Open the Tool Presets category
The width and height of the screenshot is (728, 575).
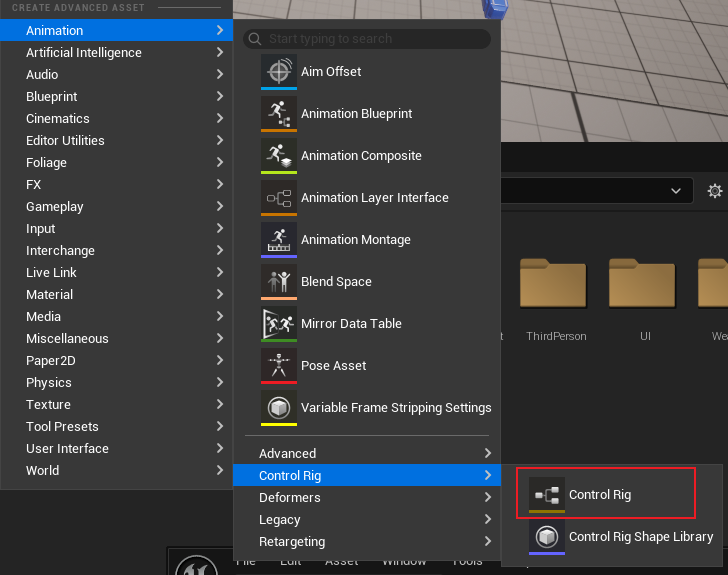tap(116, 426)
